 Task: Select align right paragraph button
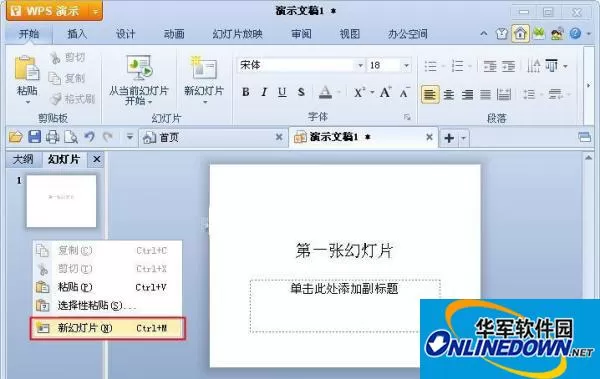click(x=467, y=94)
